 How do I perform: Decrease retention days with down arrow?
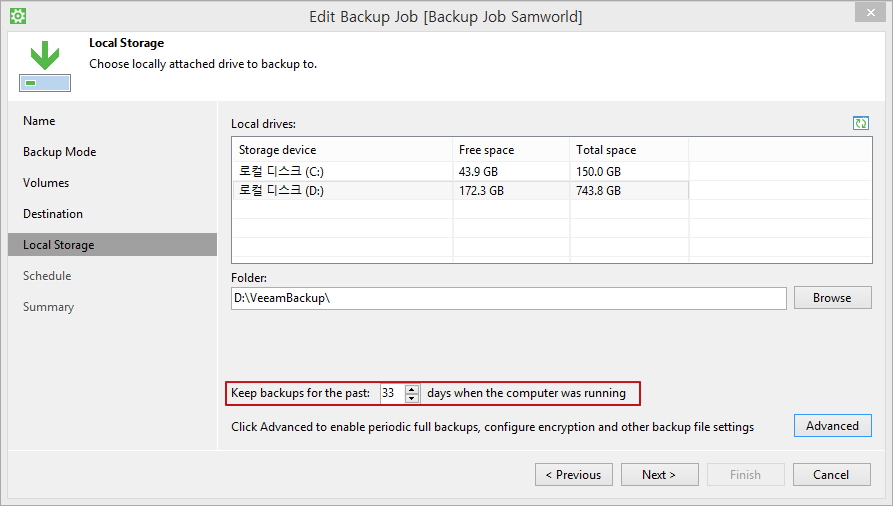coord(412,398)
